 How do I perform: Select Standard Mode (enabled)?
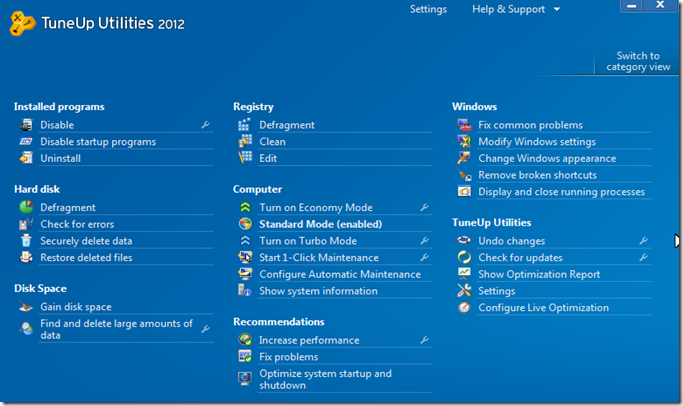pos(321,224)
